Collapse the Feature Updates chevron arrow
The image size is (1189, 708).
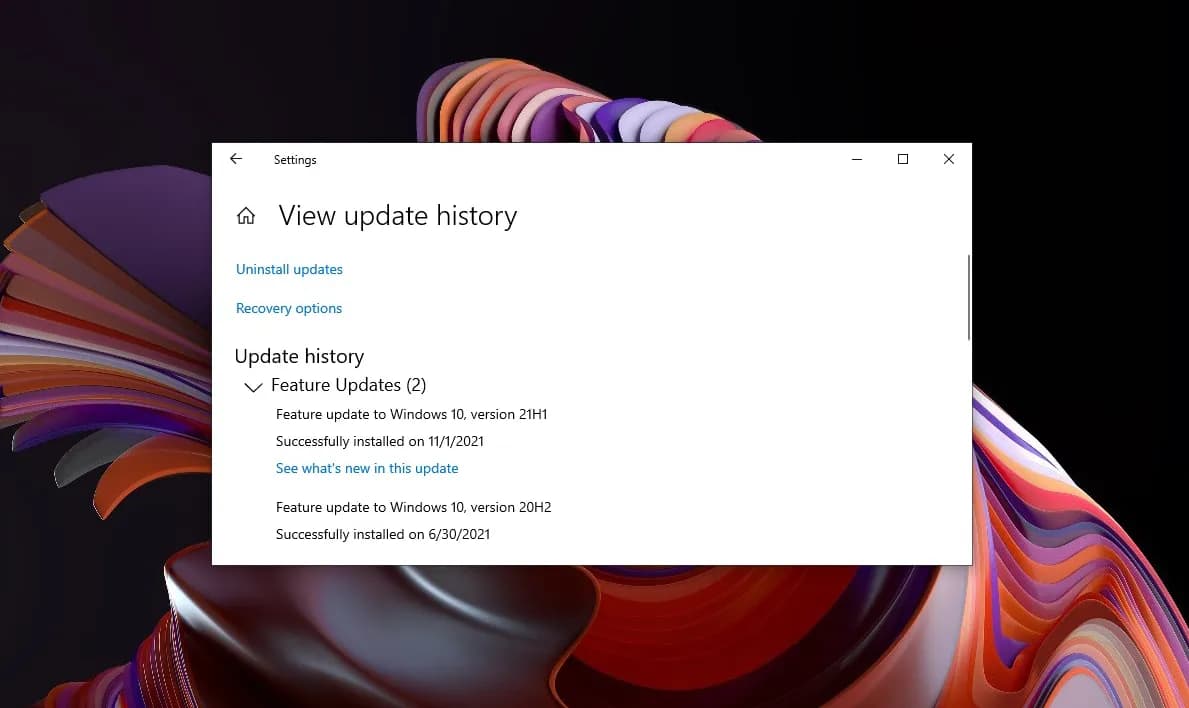[253, 387]
